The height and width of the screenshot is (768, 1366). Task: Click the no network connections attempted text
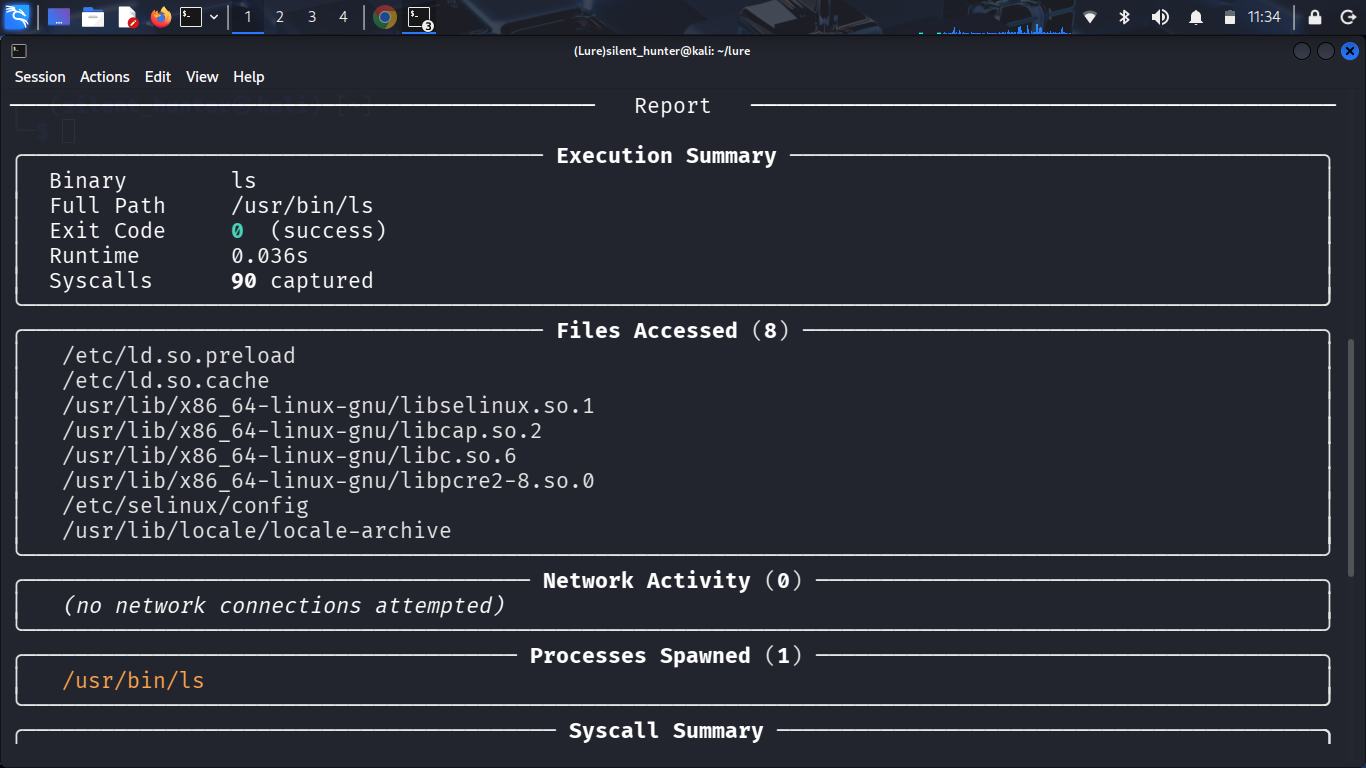tap(283, 606)
